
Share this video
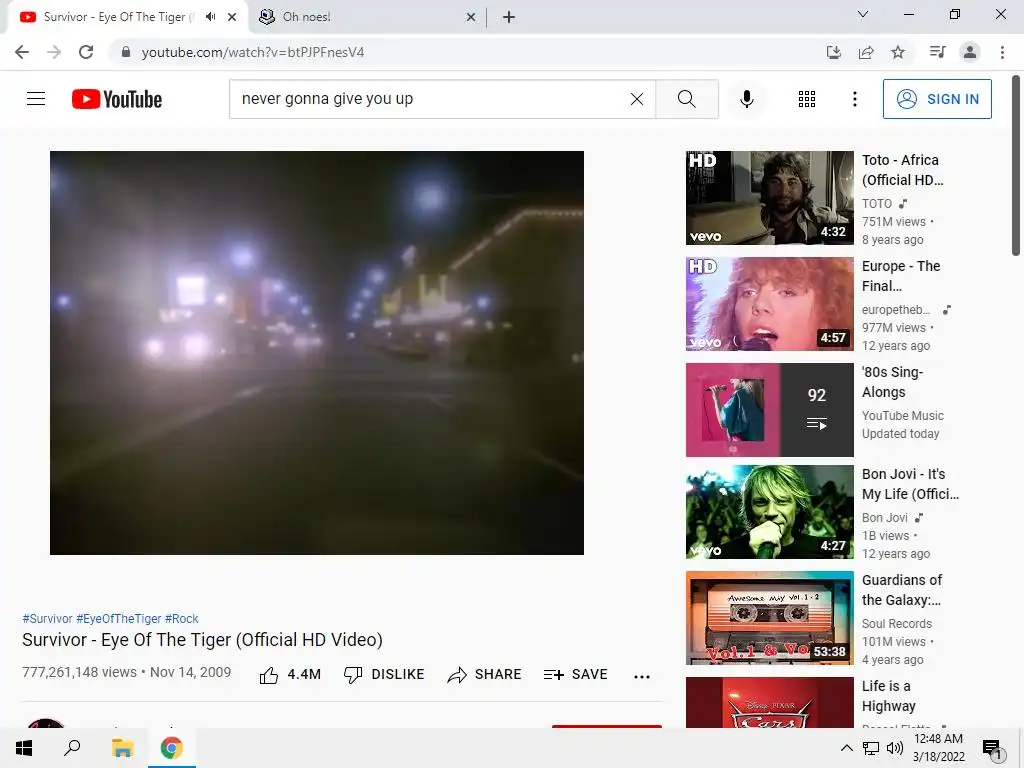484,675
